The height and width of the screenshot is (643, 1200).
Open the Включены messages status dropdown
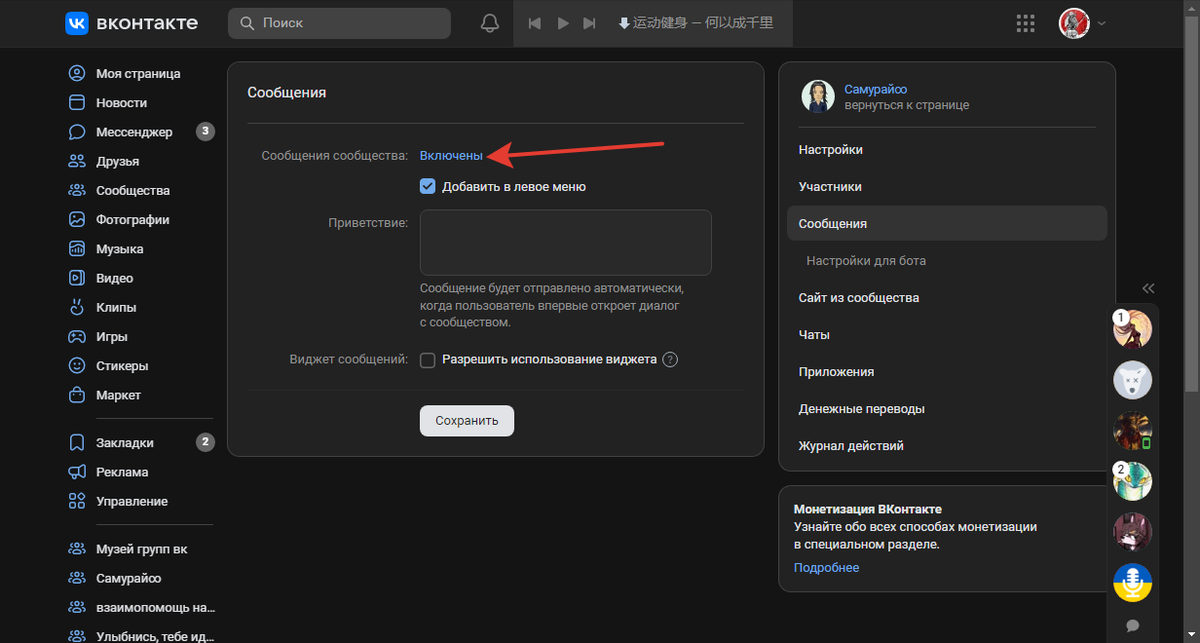[x=451, y=156]
